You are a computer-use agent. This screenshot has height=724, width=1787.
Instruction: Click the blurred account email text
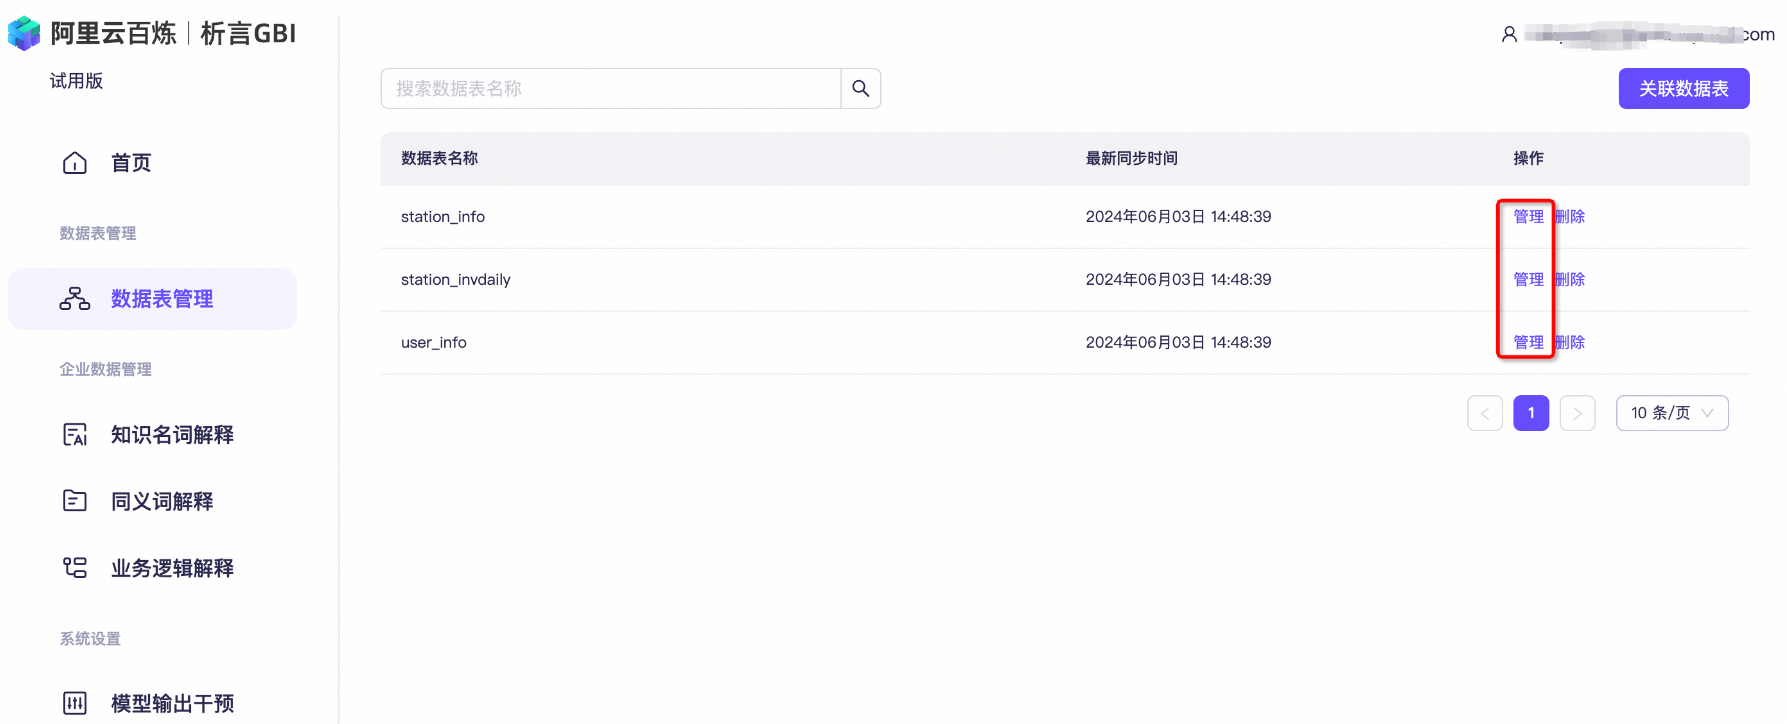coord(1650,35)
